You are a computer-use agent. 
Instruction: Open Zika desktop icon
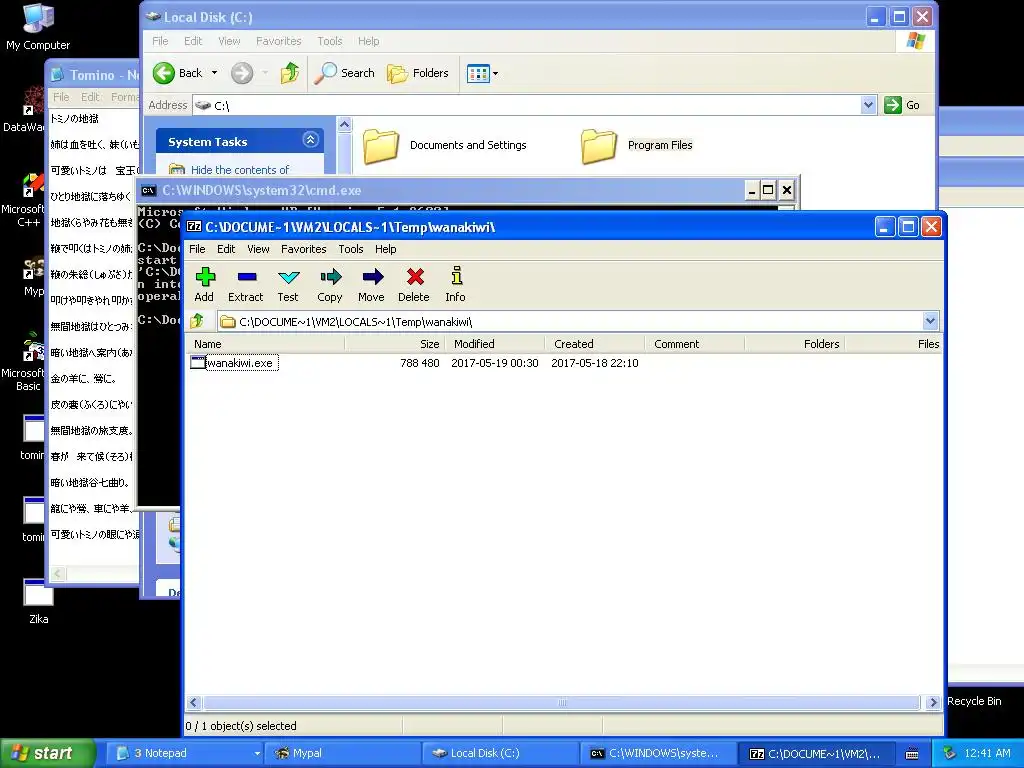point(38,602)
